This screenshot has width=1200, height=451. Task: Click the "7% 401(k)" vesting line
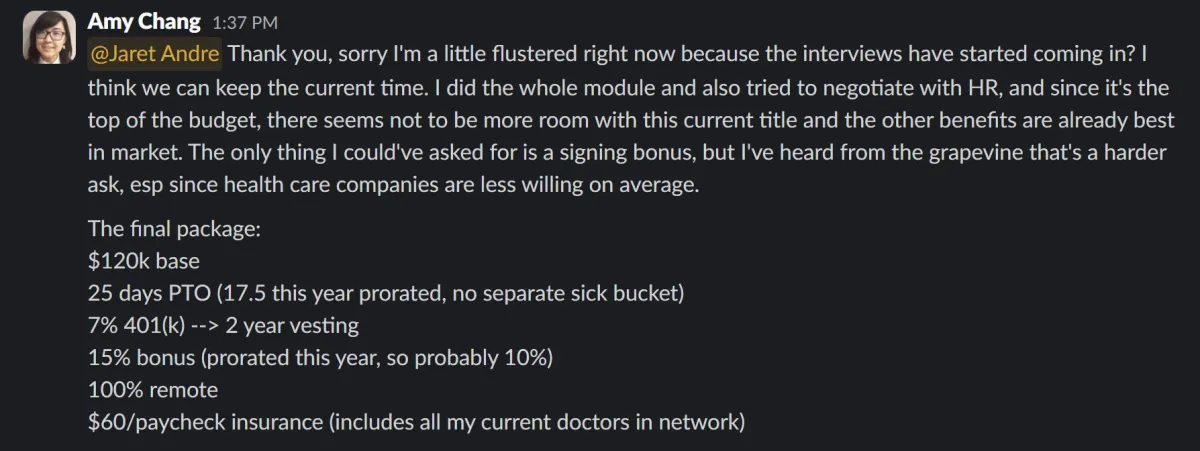pos(223,325)
